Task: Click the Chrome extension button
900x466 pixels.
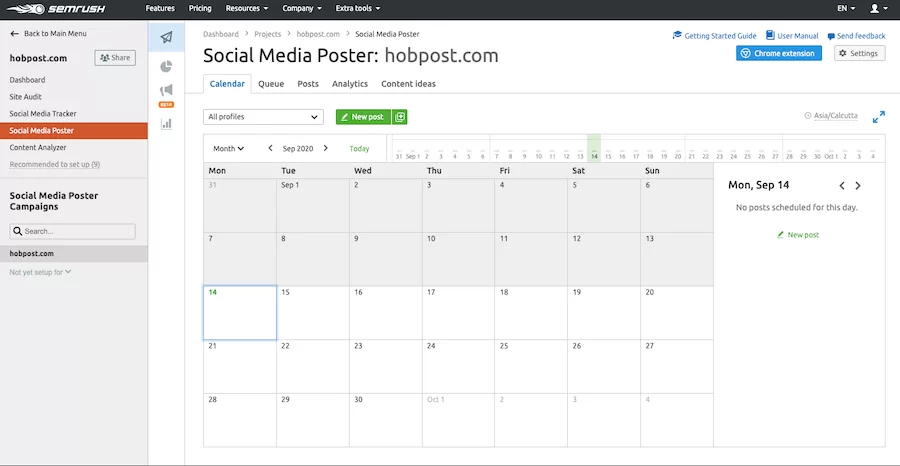Action: point(779,53)
